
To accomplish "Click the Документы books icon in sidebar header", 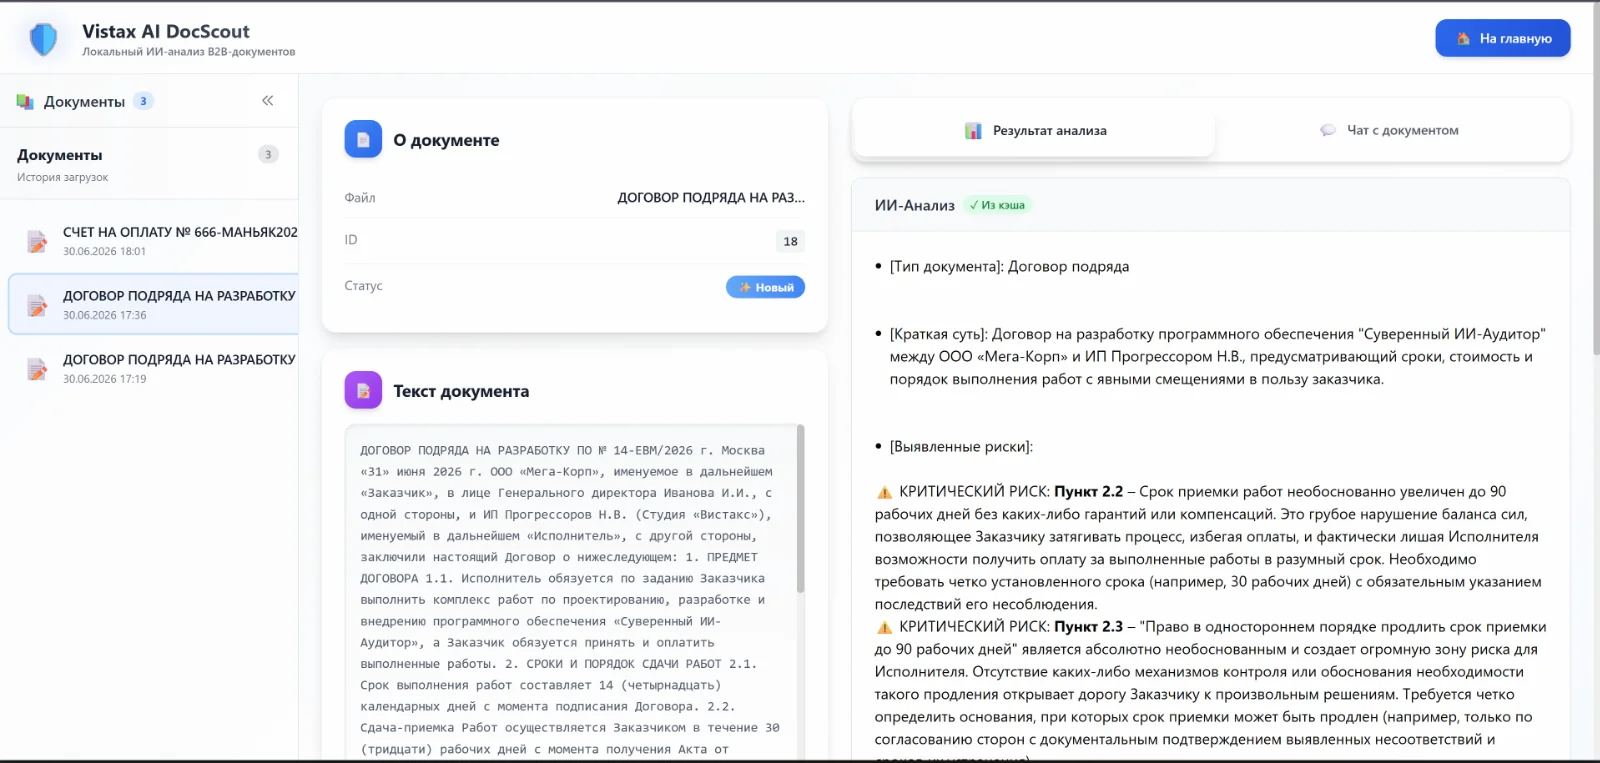I will [25, 102].
